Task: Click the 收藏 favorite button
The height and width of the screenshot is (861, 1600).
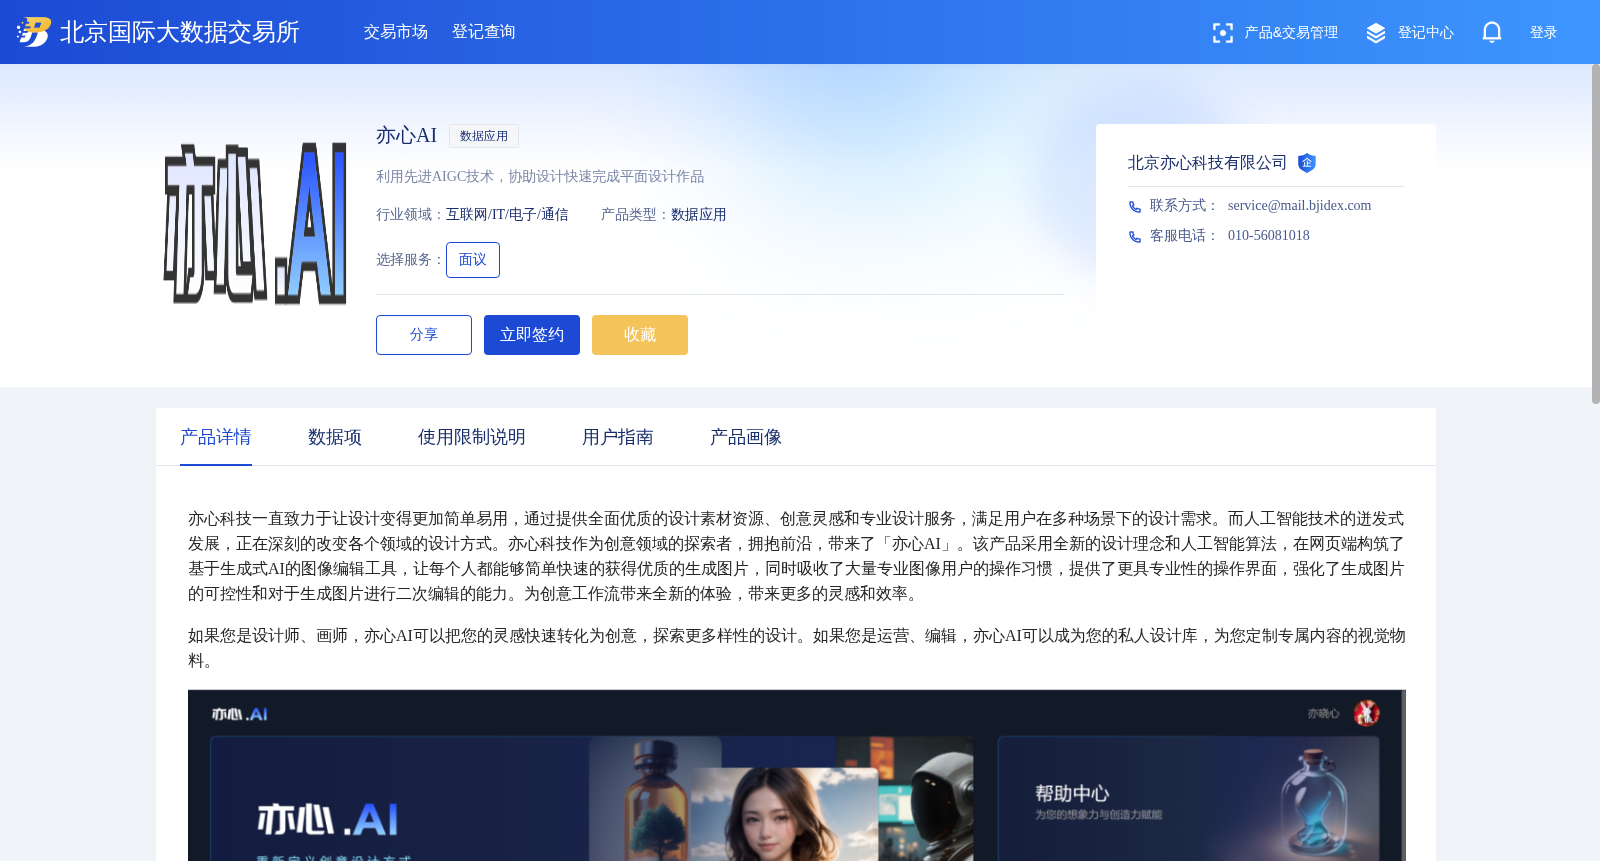Action: click(640, 335)
